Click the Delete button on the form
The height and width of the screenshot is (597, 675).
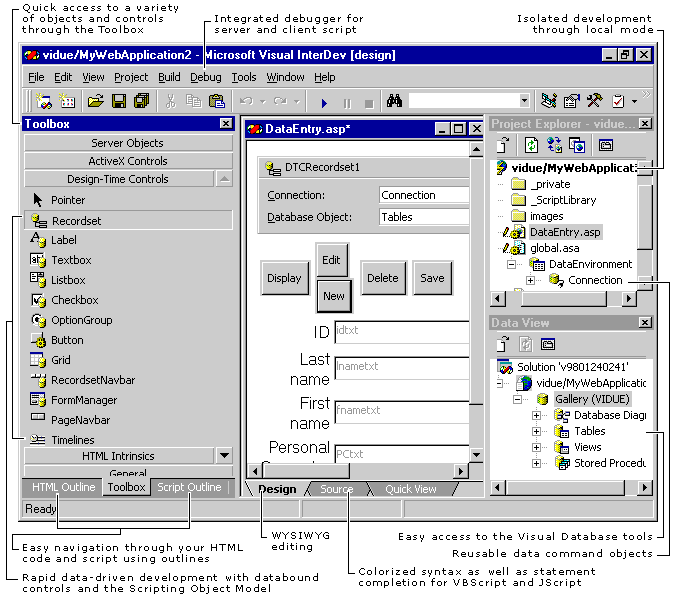(x=383, y=278)
